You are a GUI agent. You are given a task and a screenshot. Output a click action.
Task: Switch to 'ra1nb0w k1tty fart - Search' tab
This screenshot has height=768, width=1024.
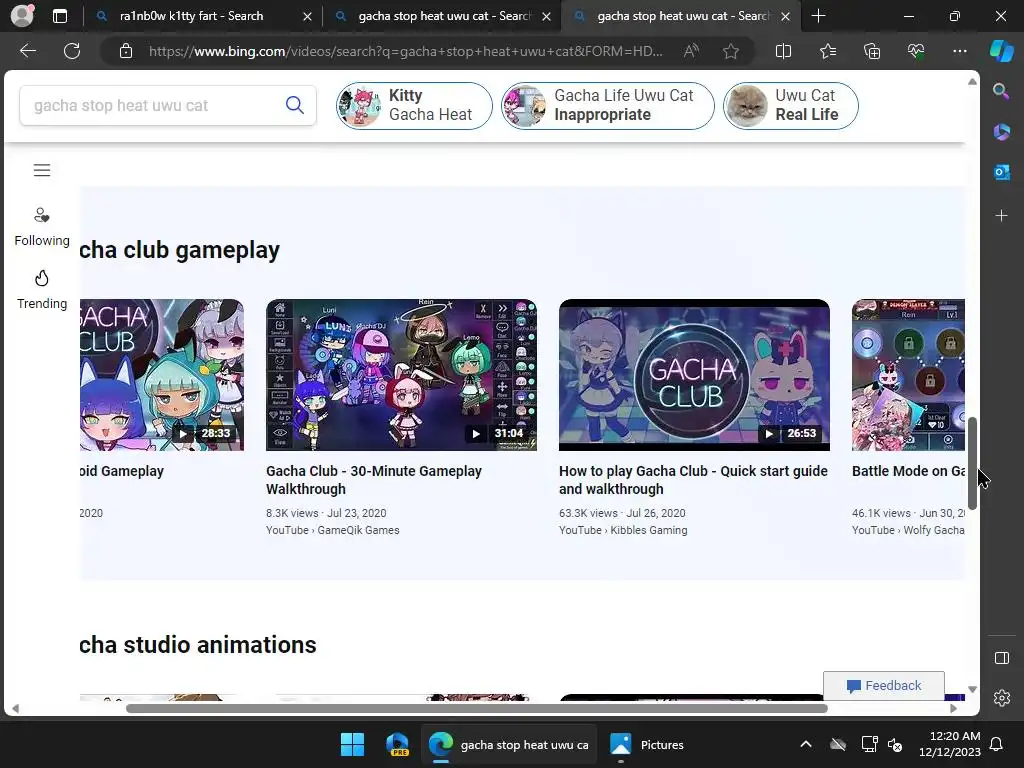tap(191, 16)
